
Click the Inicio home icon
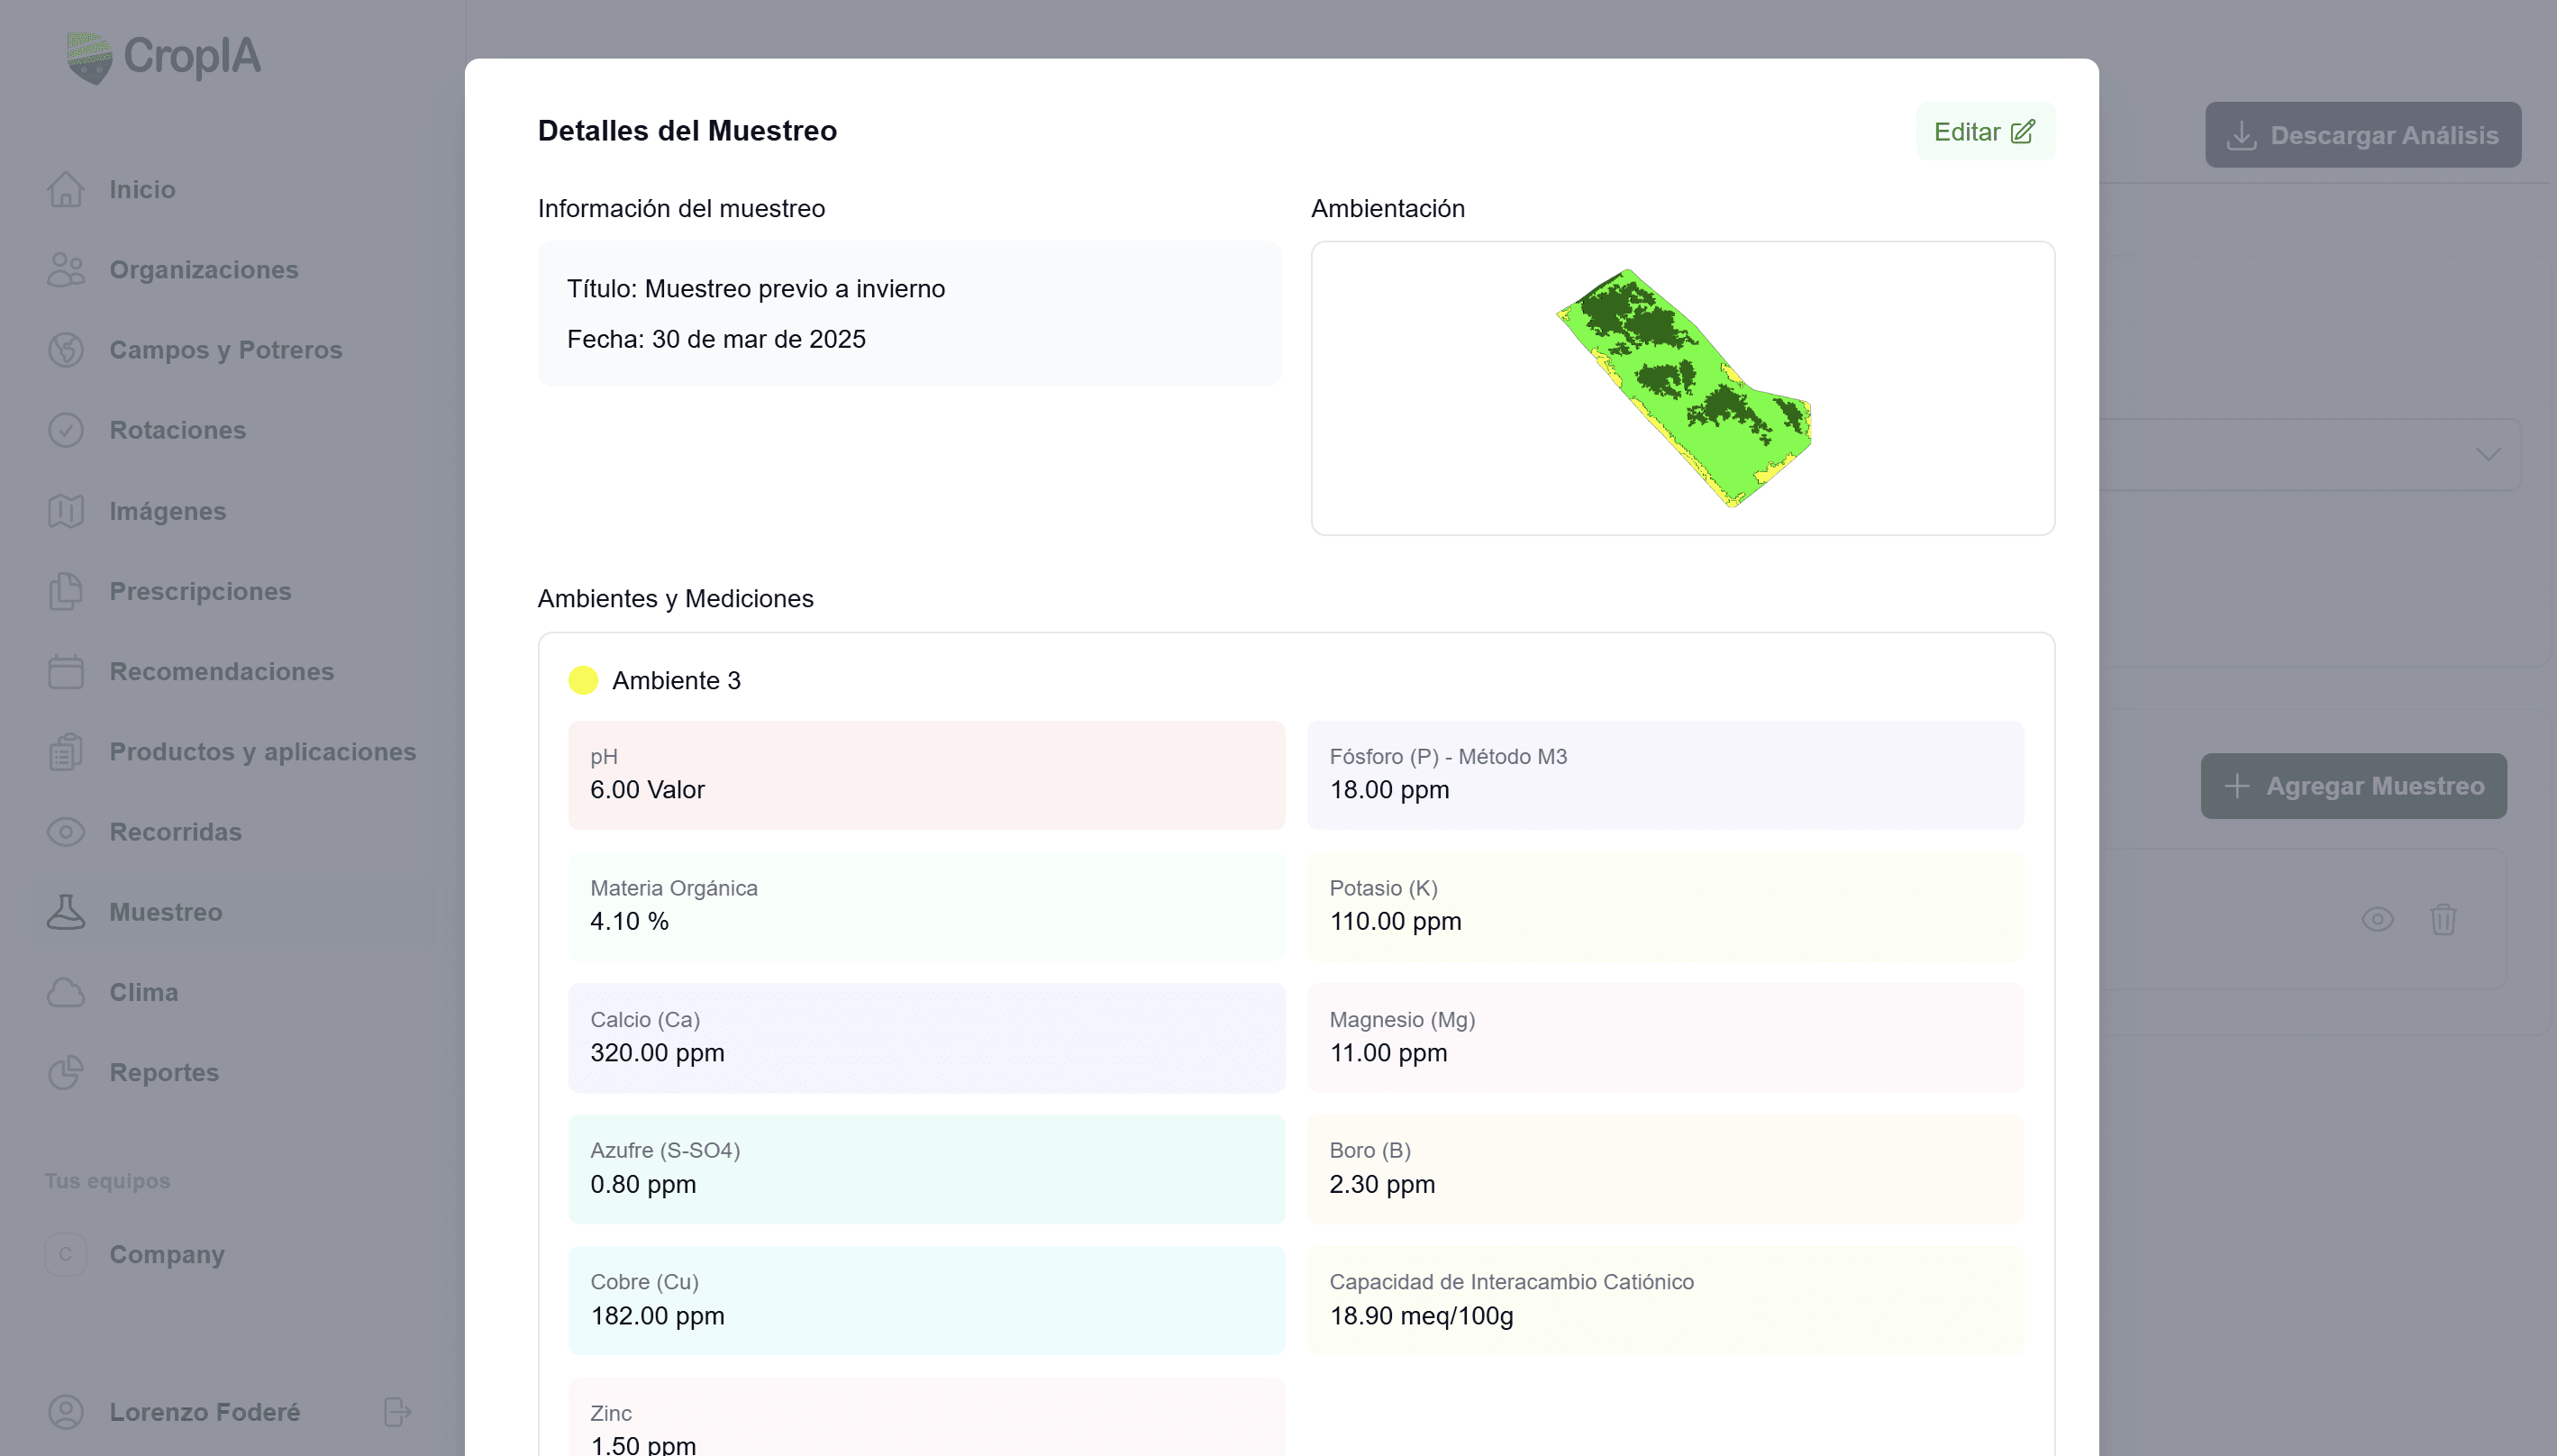tap(66, 189)
